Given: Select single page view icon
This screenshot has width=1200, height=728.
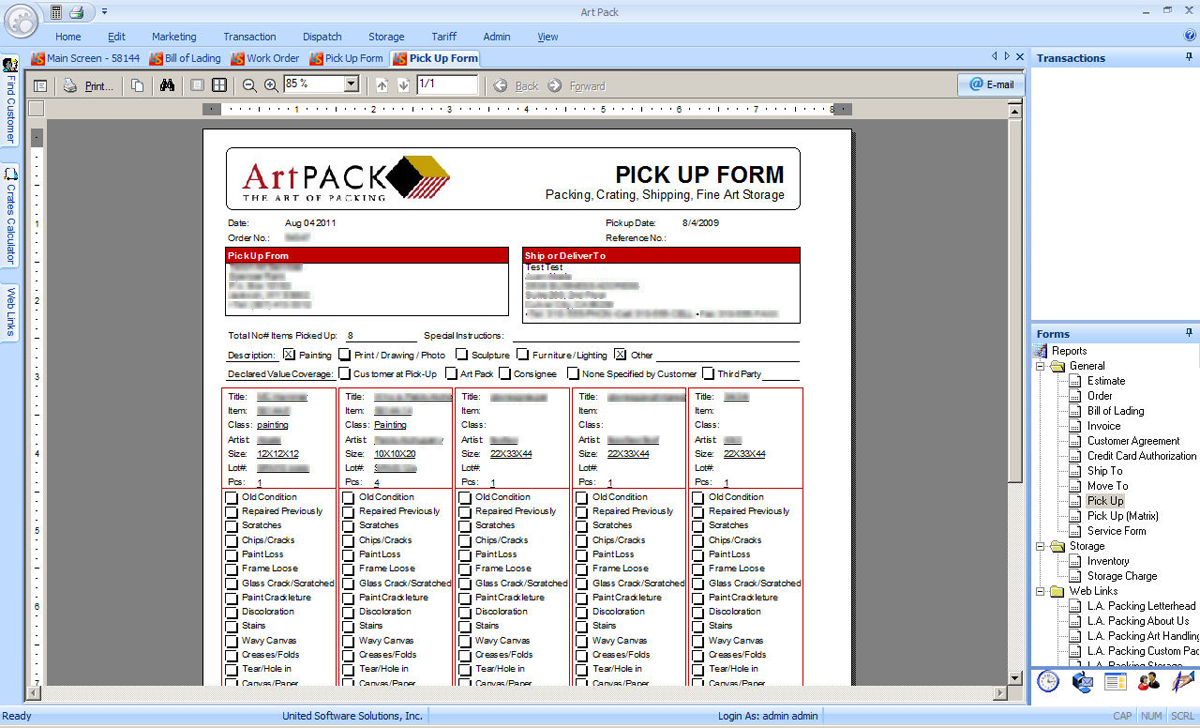Looking at the screenshot, I should [198, 86].
